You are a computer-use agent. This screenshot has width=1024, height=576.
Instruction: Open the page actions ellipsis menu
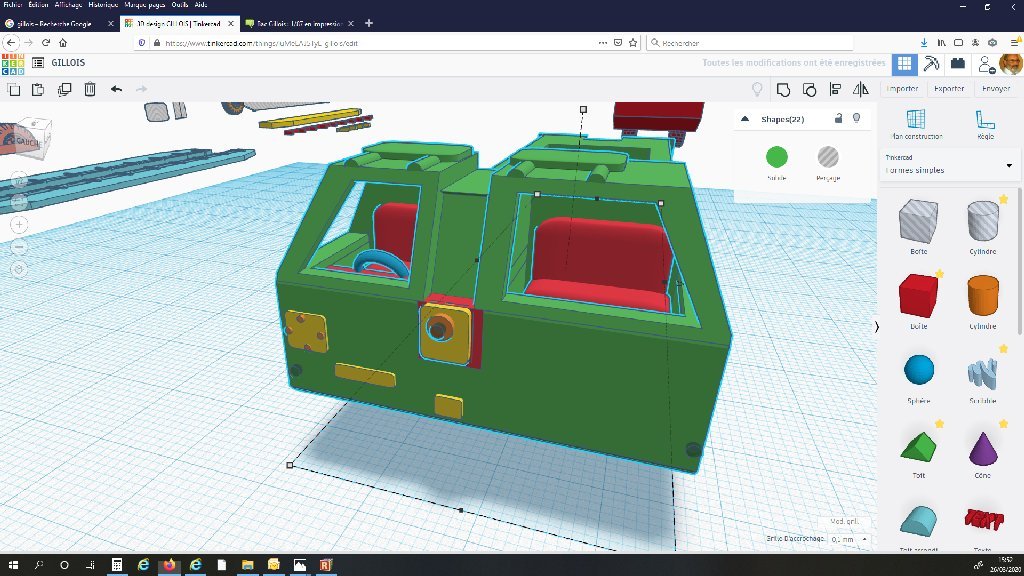click(602, 42)
